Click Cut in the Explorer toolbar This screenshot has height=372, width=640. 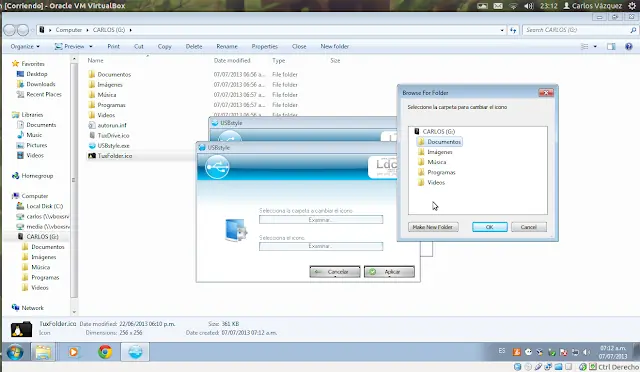click(x=139, y=47)
